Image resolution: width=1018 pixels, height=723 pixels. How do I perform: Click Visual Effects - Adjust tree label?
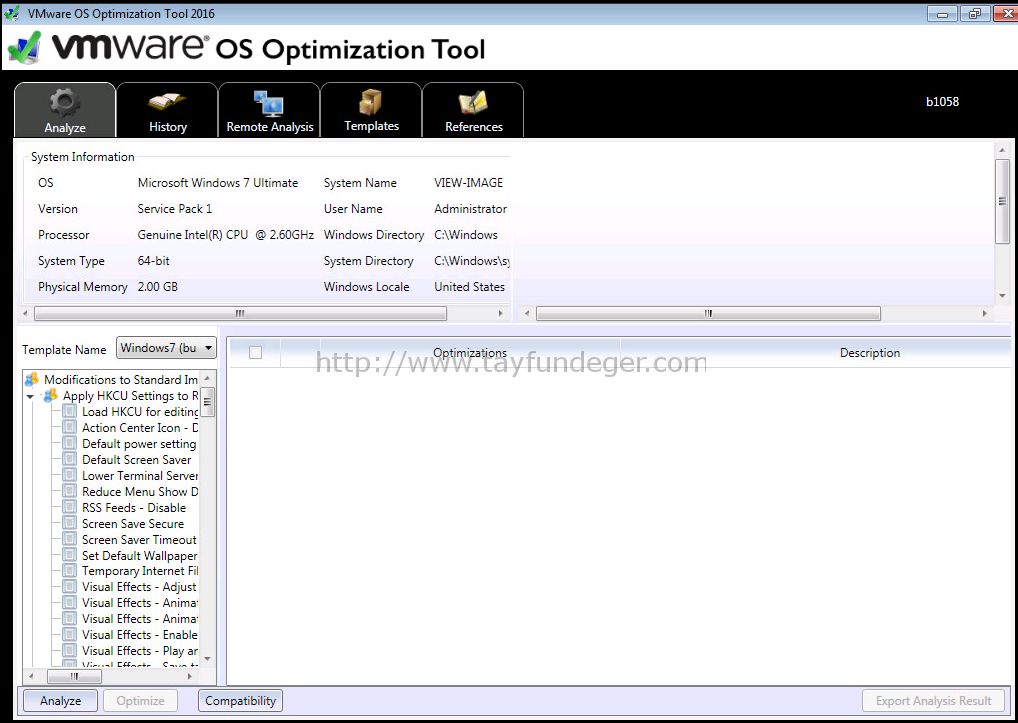coord(139,587)
